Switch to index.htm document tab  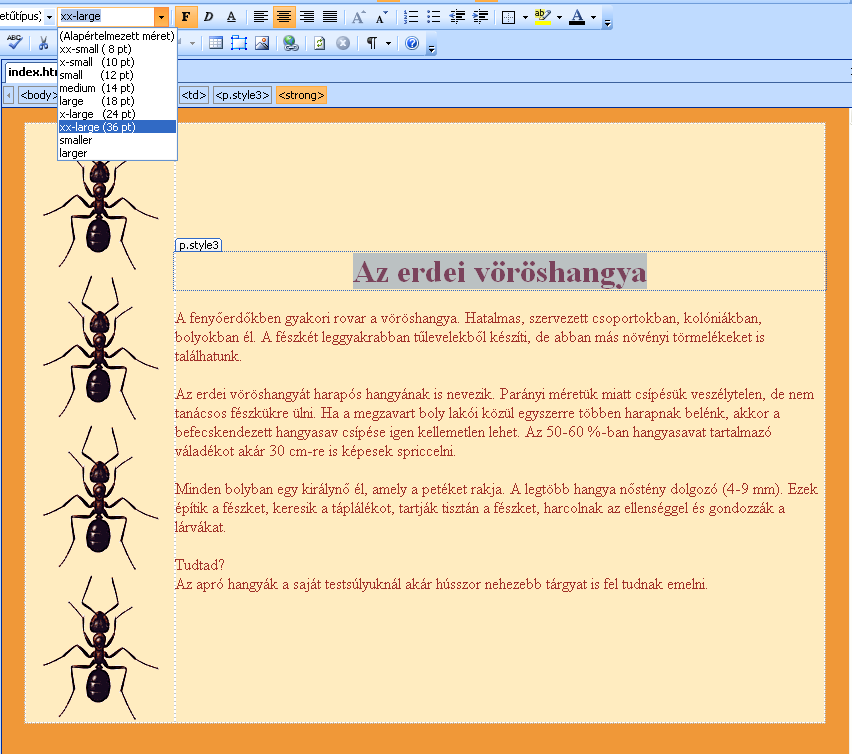click(32, 72)
